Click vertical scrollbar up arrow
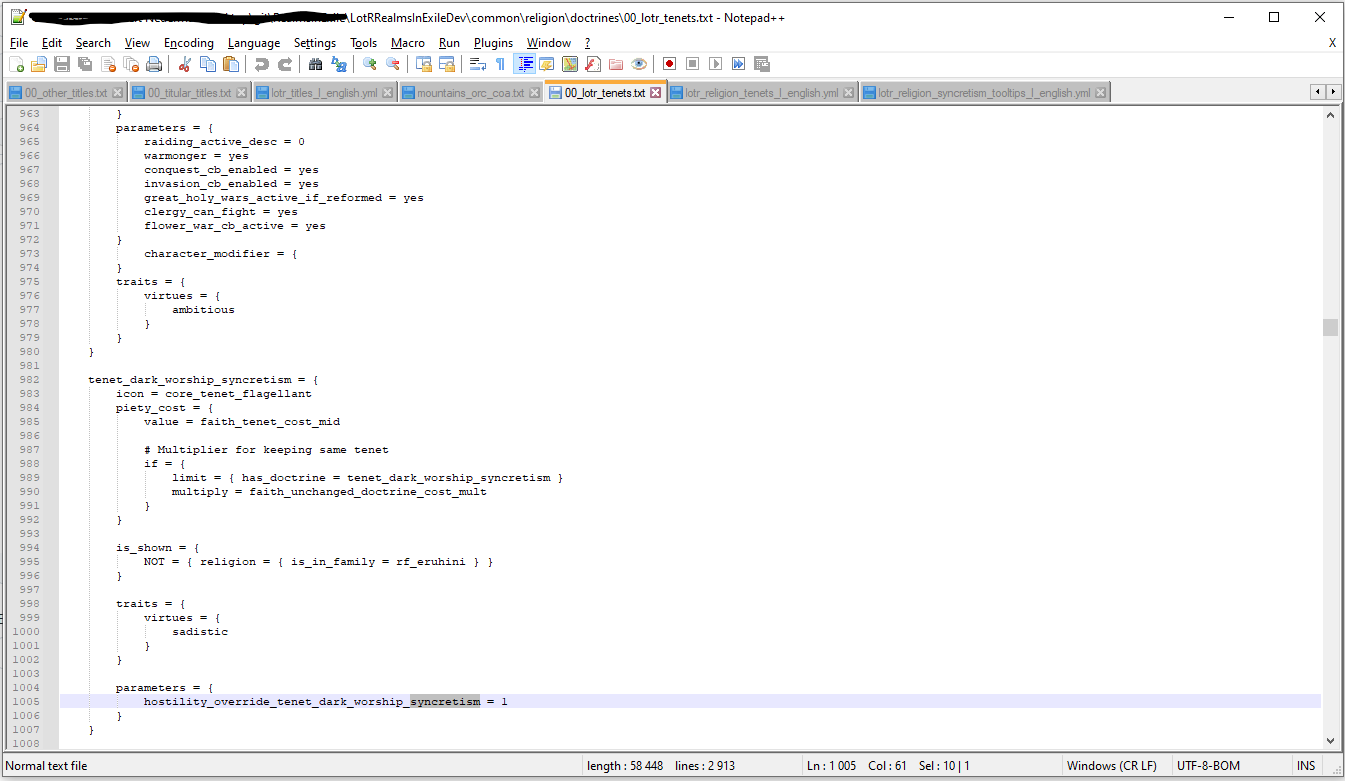 click(x=1330, y=115)
